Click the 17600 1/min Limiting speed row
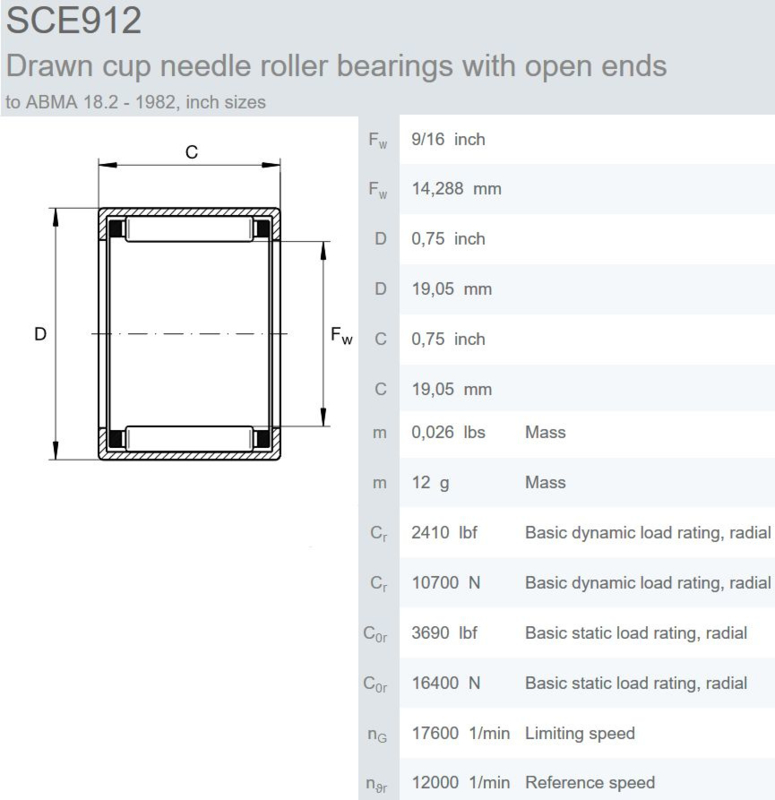This screenshot has height=800, width=775. click(x=566, y=733)
